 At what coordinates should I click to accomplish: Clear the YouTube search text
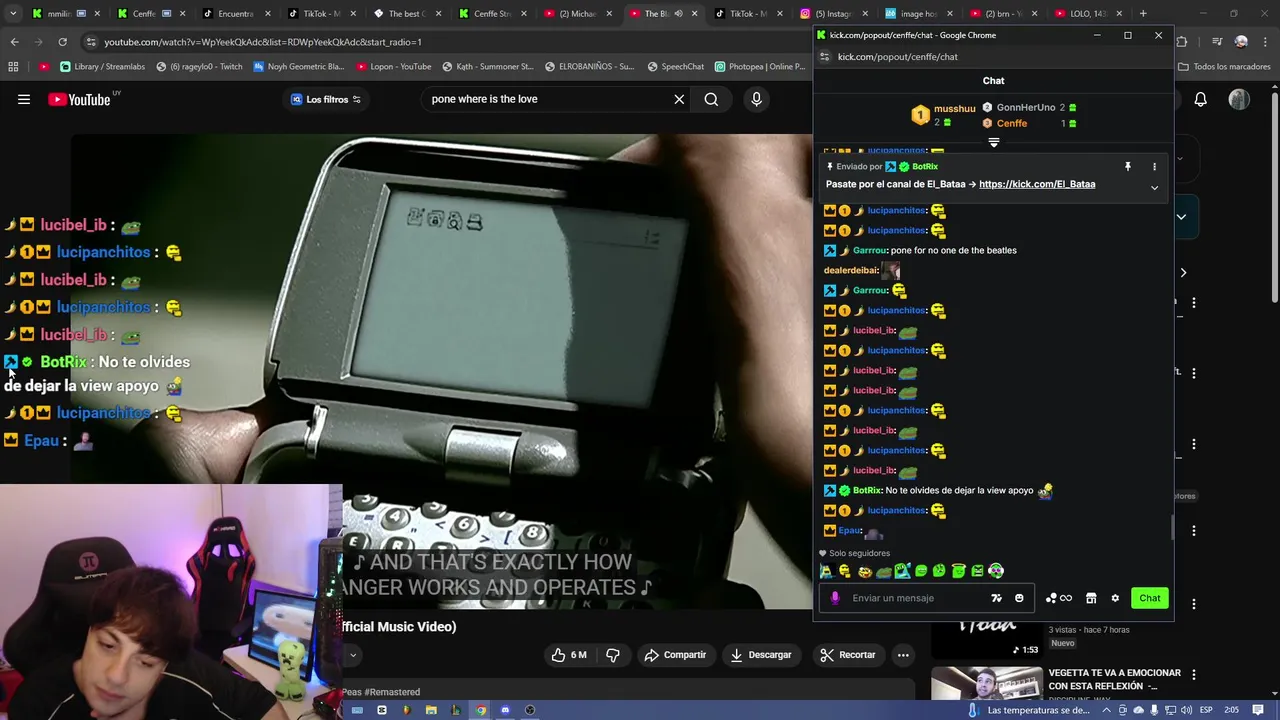[x=679, y=99]
